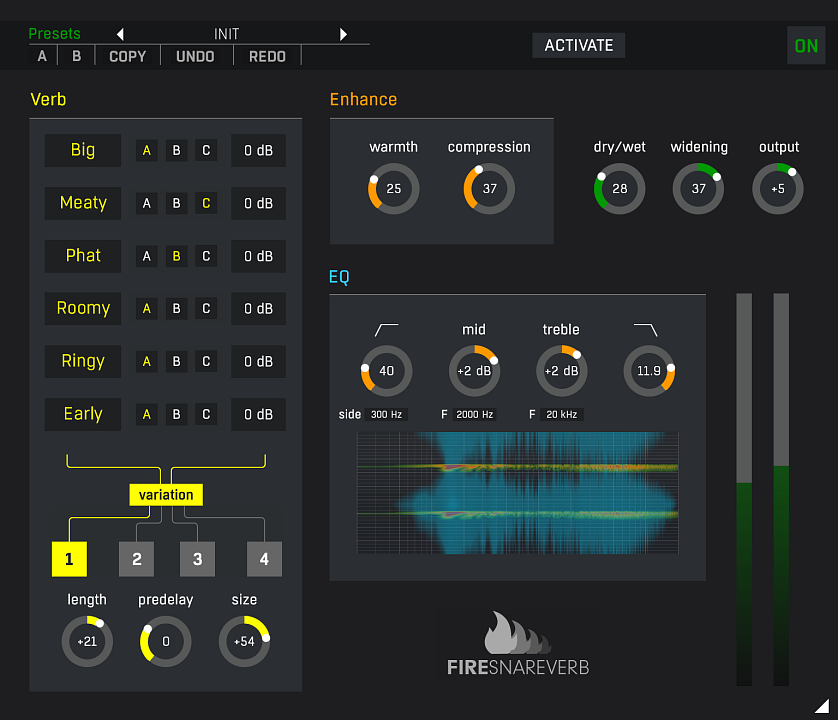This screenshot has width=838, height=720.
Task: Select variant A for Meaty reverb
Action: 146,204
